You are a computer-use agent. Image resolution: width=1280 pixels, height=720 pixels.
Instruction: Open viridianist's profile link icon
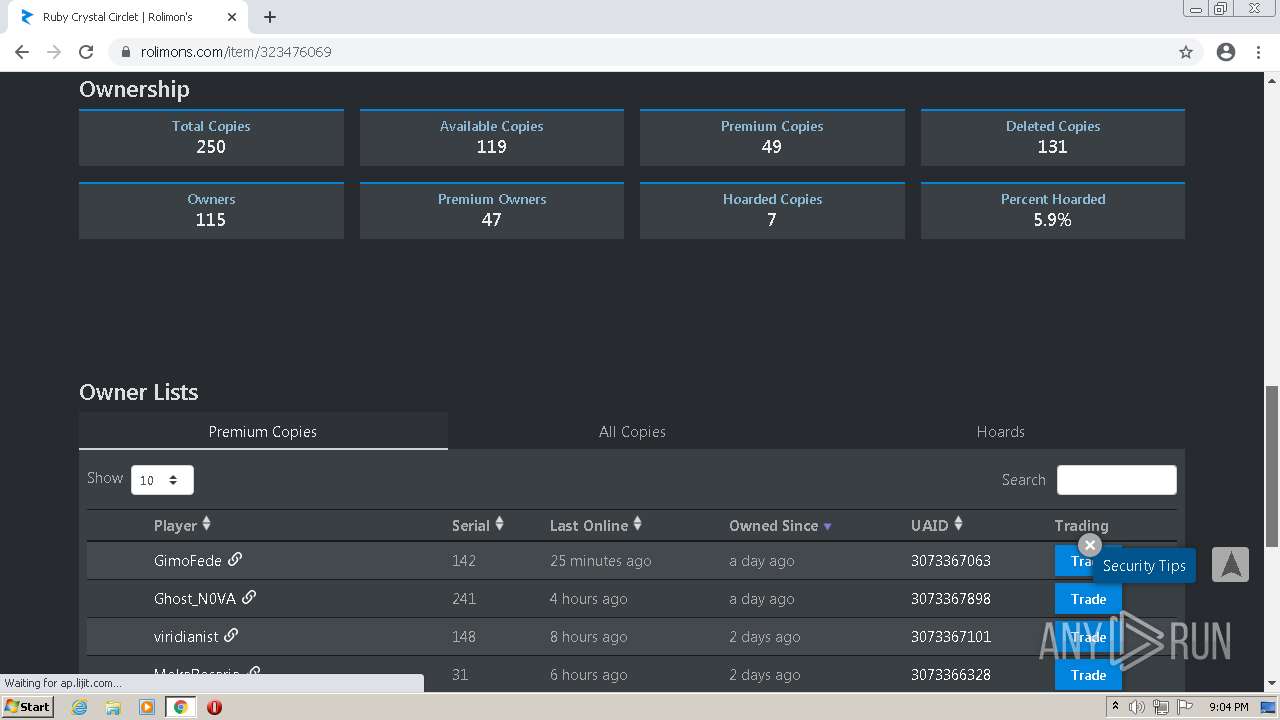coord(231,635)
